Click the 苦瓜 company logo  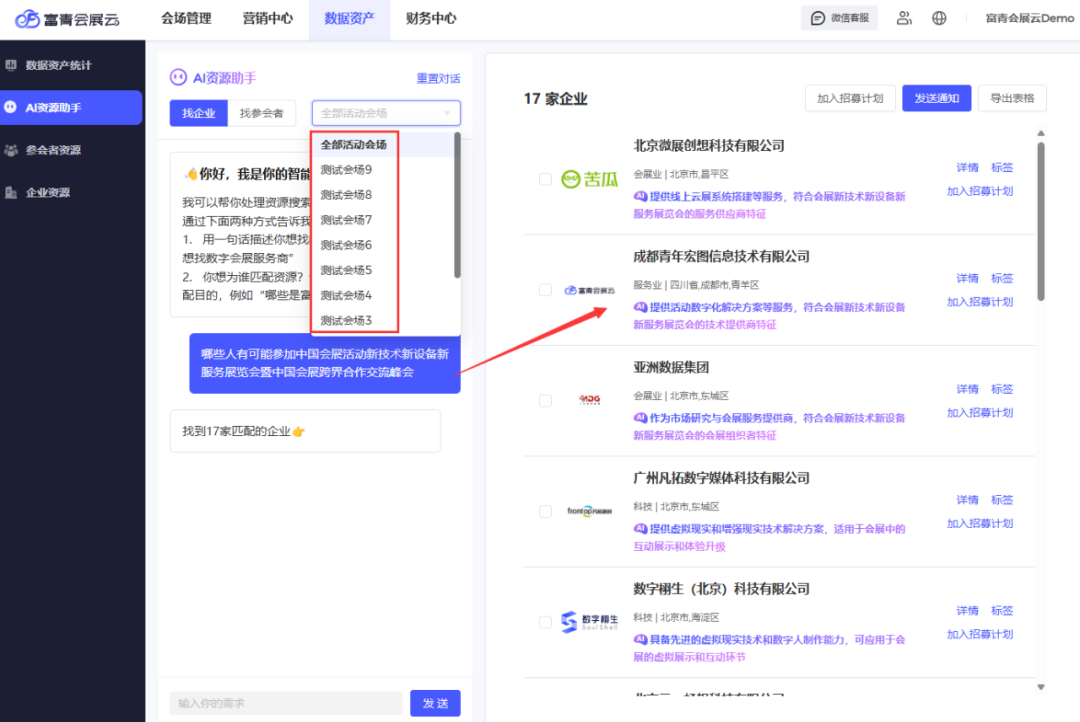click(589, 179)
